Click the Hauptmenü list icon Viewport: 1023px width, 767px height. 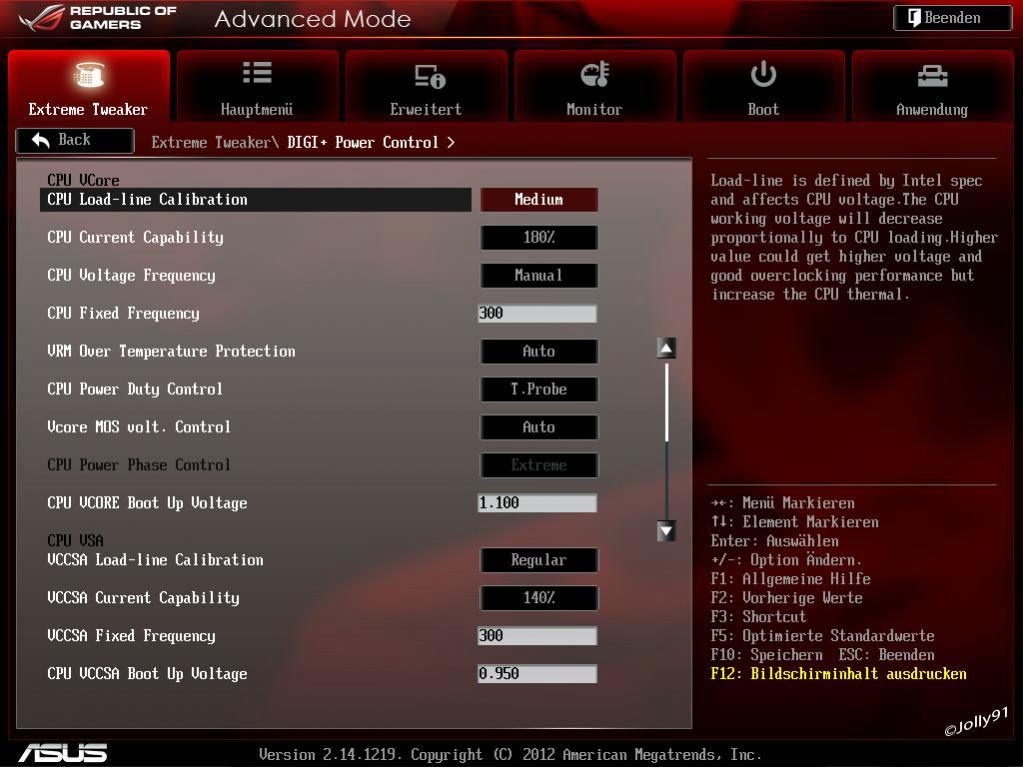pos(257,73)
